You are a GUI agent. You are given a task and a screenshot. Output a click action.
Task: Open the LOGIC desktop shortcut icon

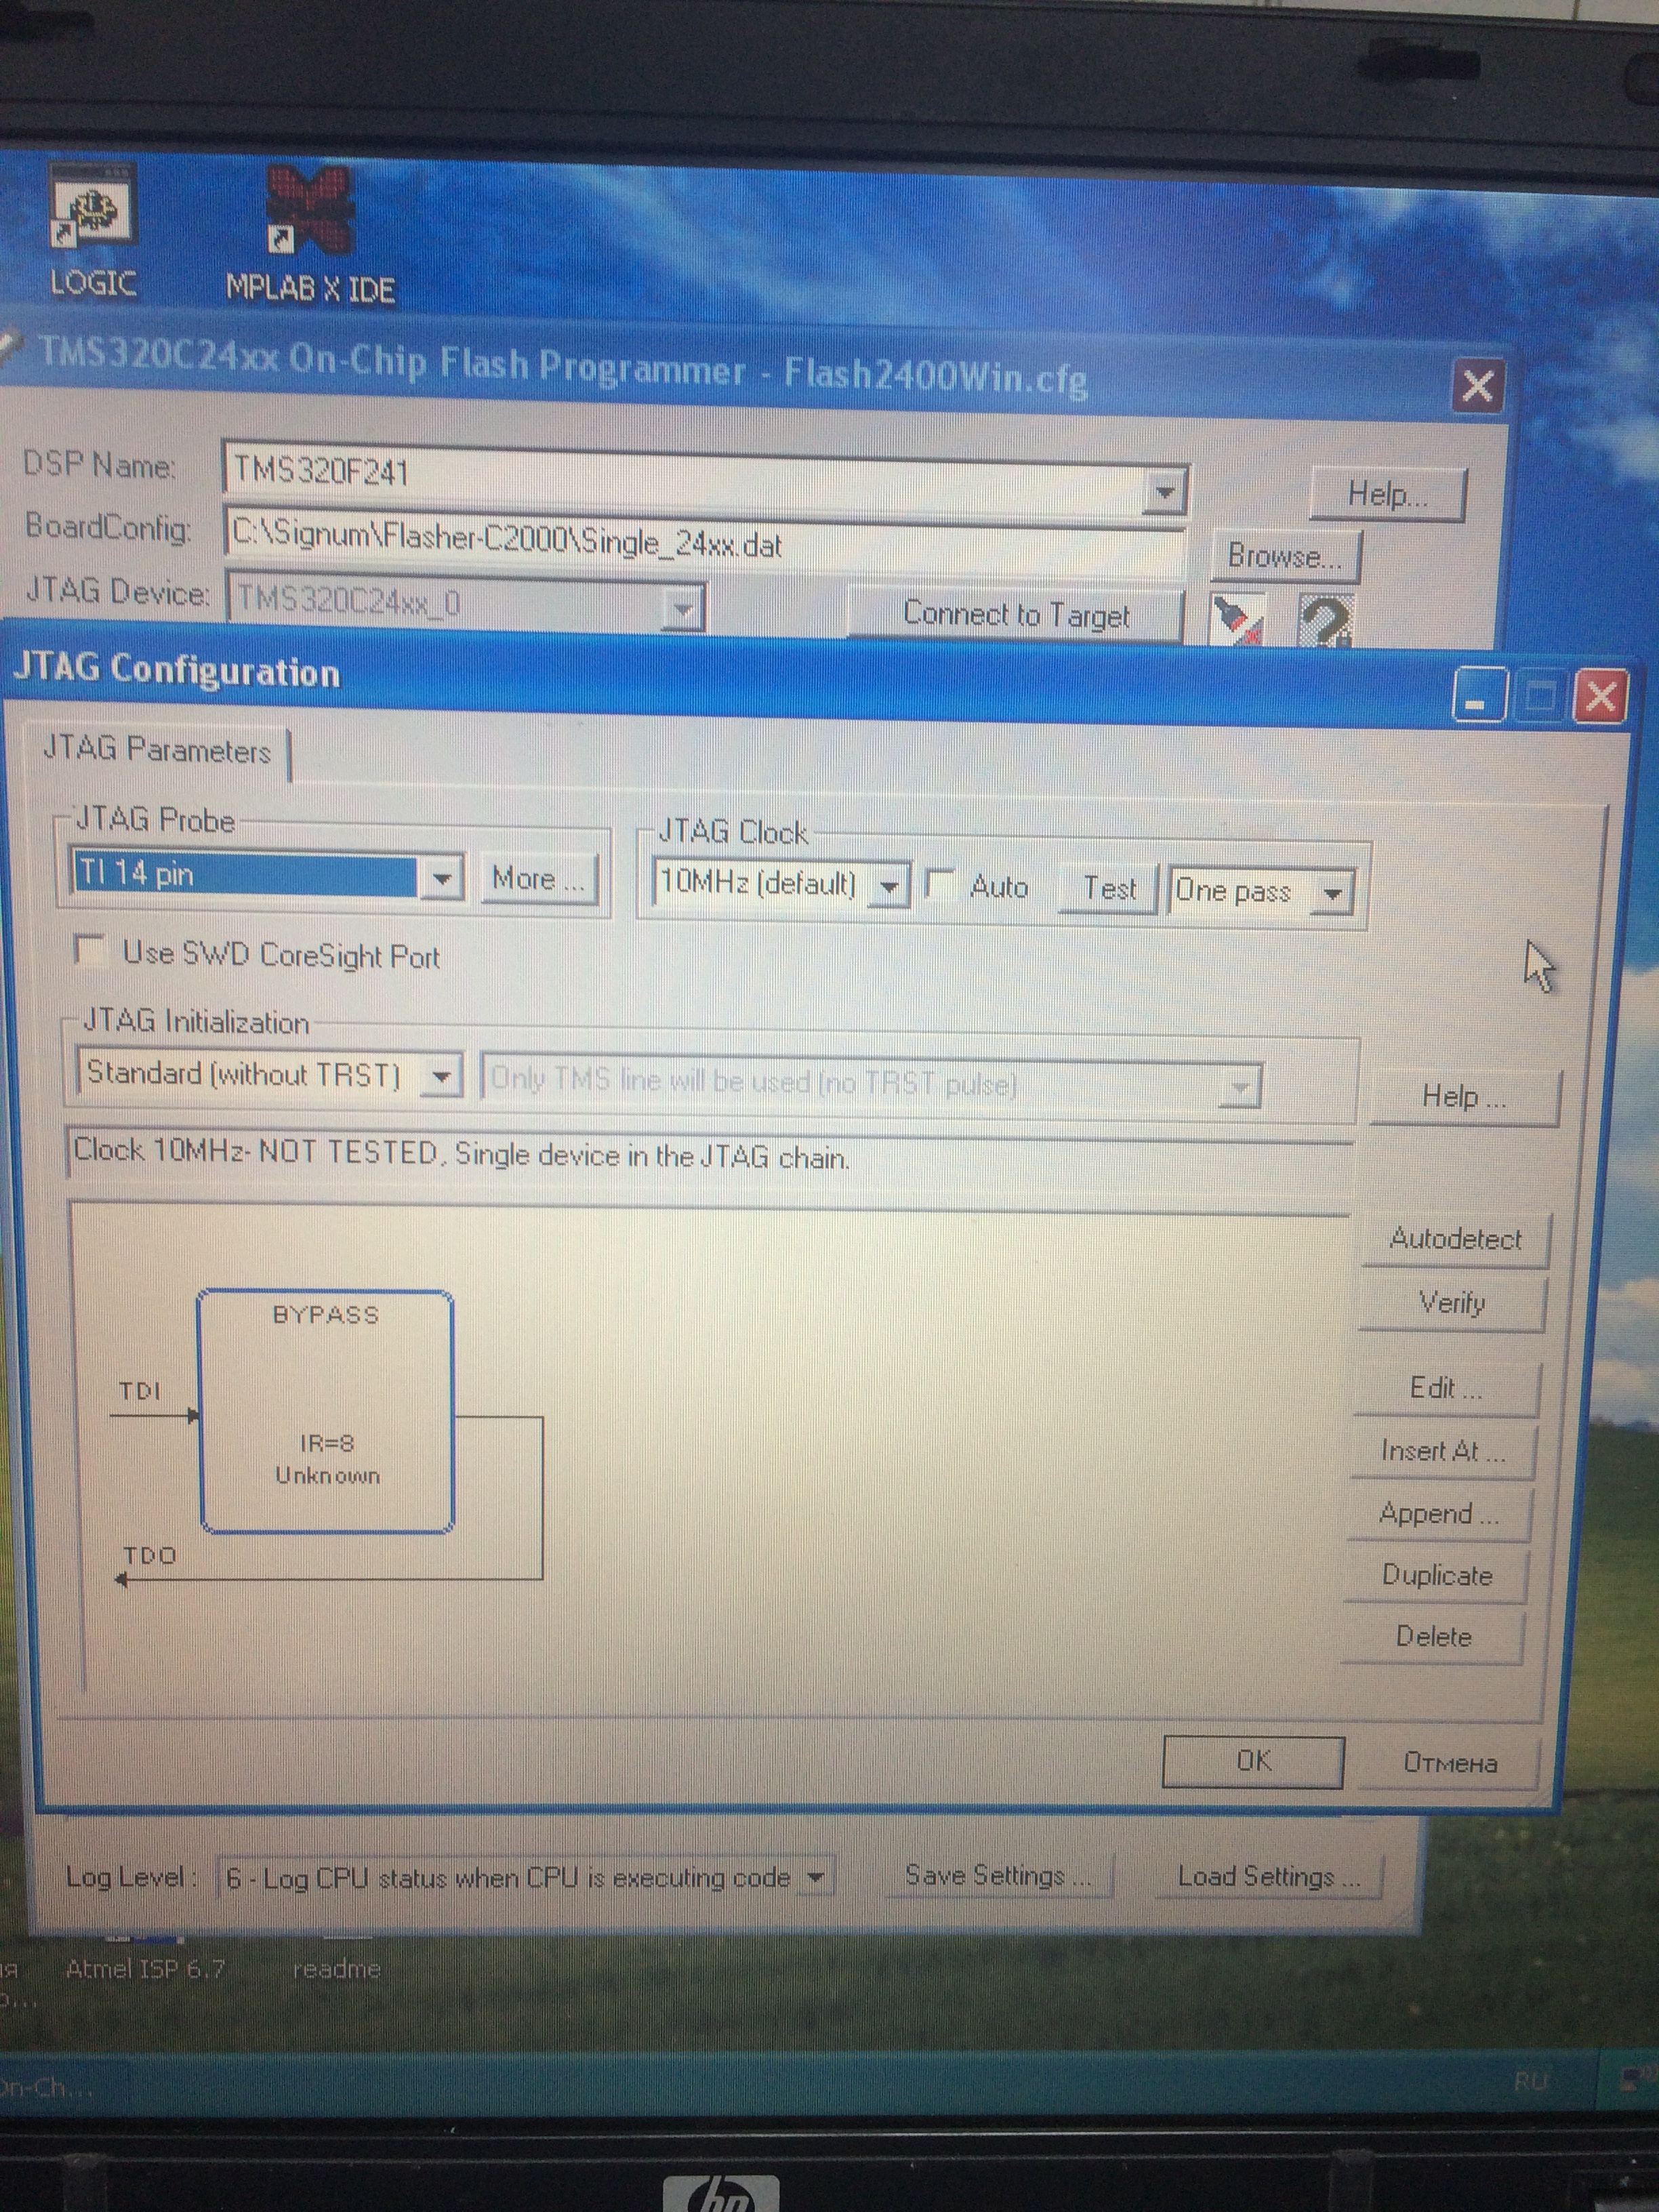[92, 230]
